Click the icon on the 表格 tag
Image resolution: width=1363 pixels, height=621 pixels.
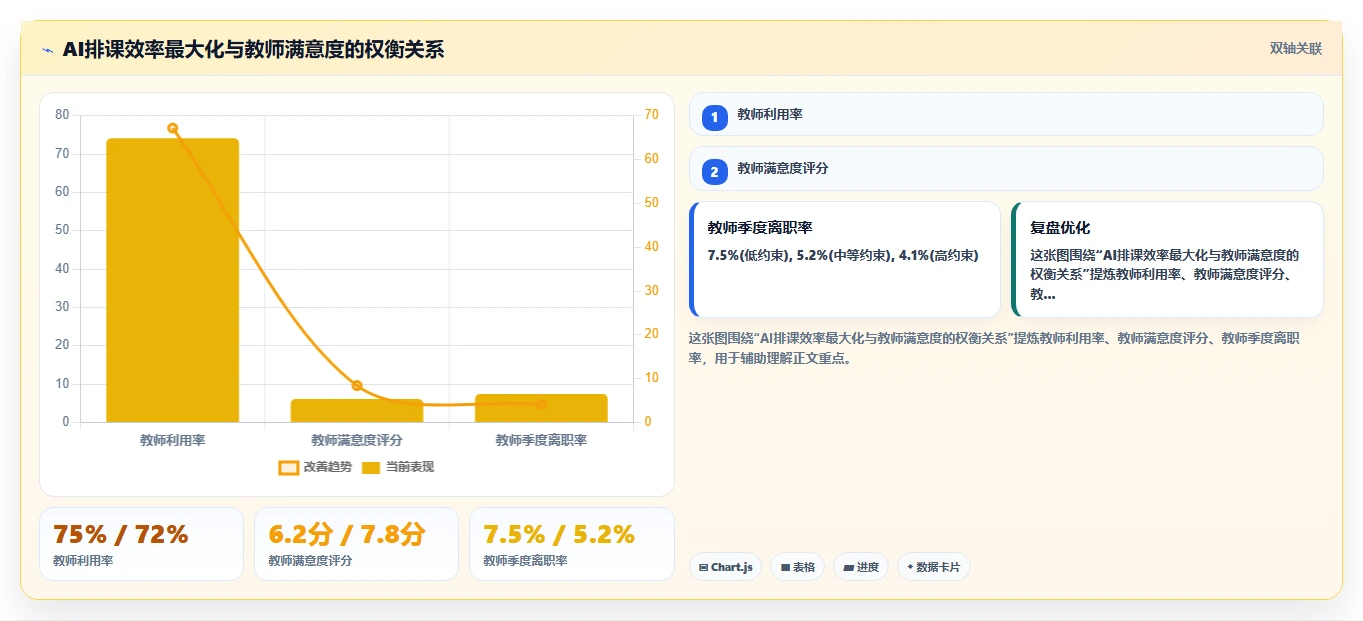point(785,567)
